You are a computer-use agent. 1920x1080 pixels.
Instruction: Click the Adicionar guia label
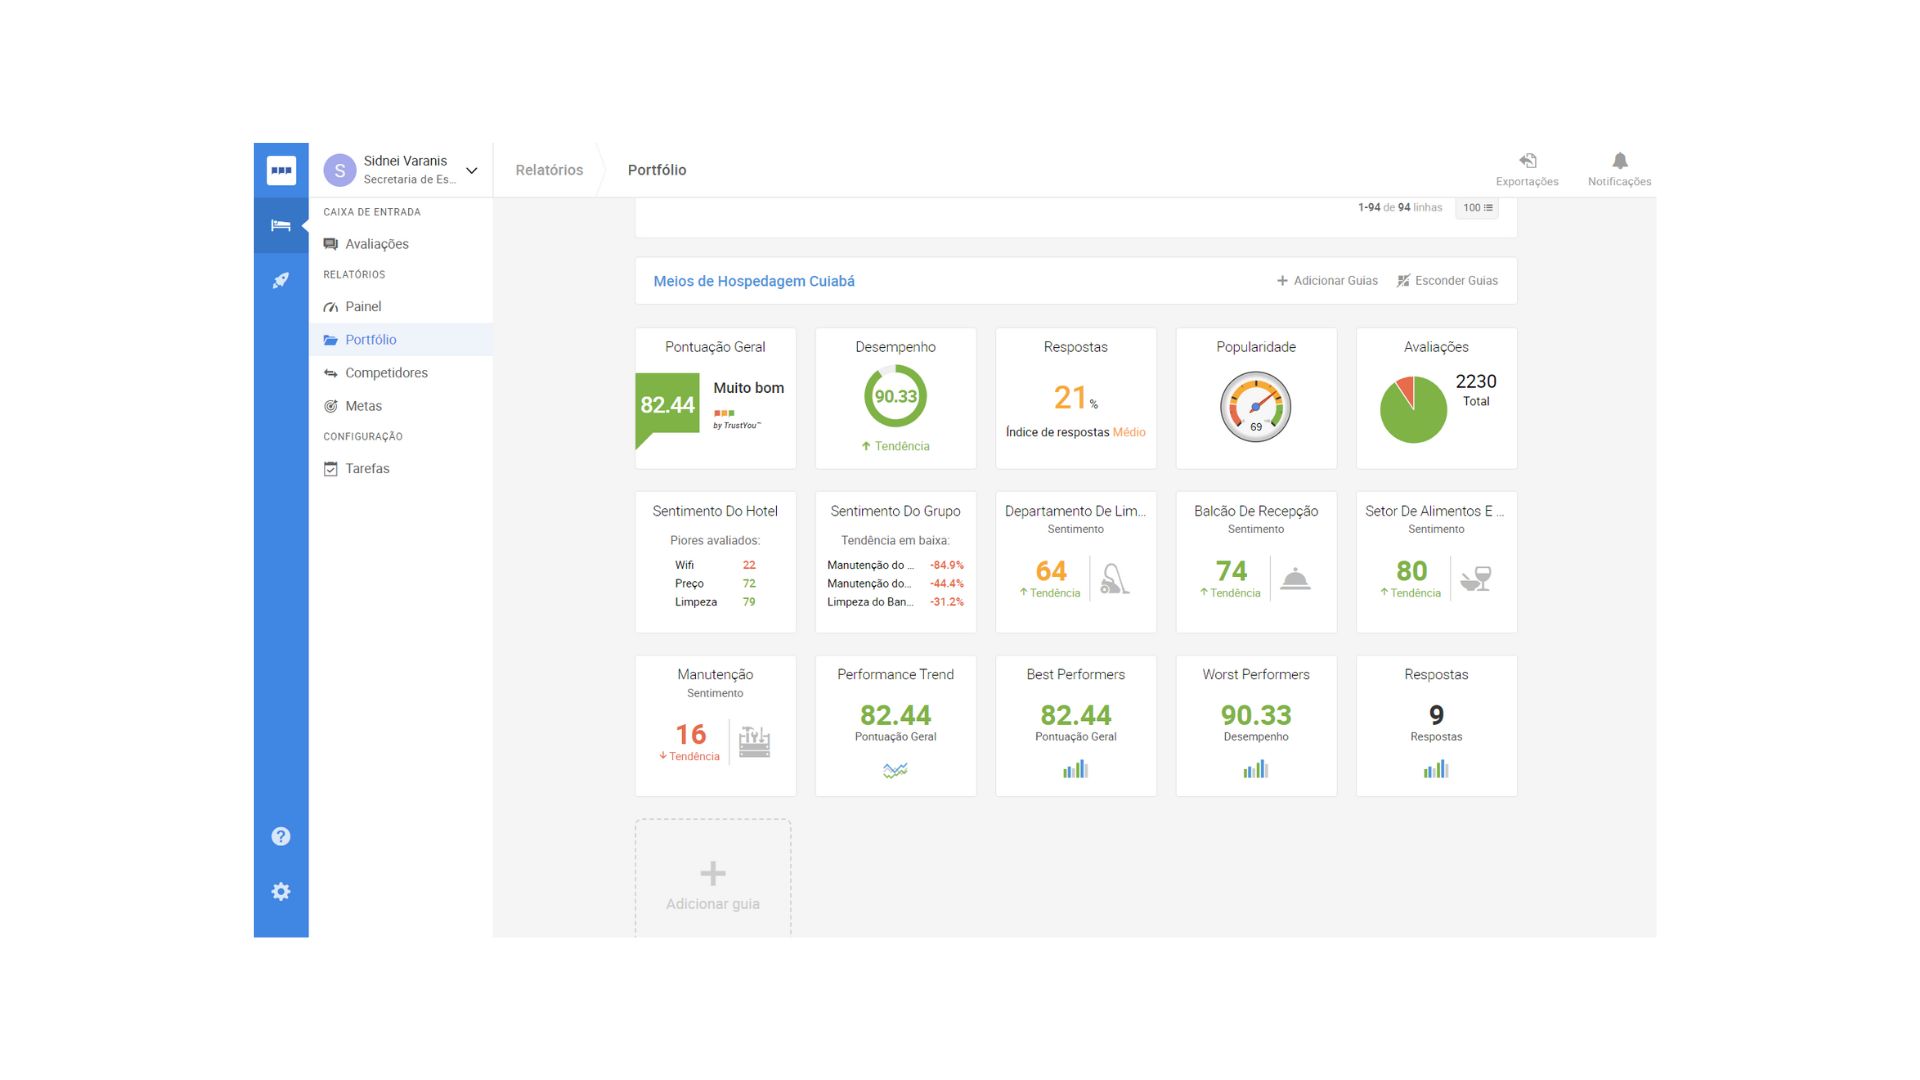pos(713,904)
